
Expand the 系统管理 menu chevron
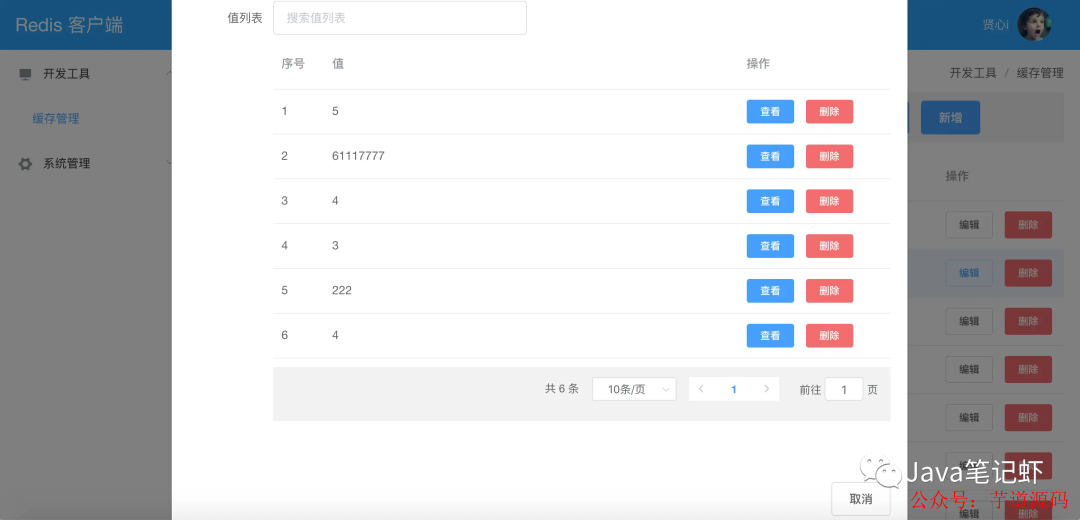point(168,163)
